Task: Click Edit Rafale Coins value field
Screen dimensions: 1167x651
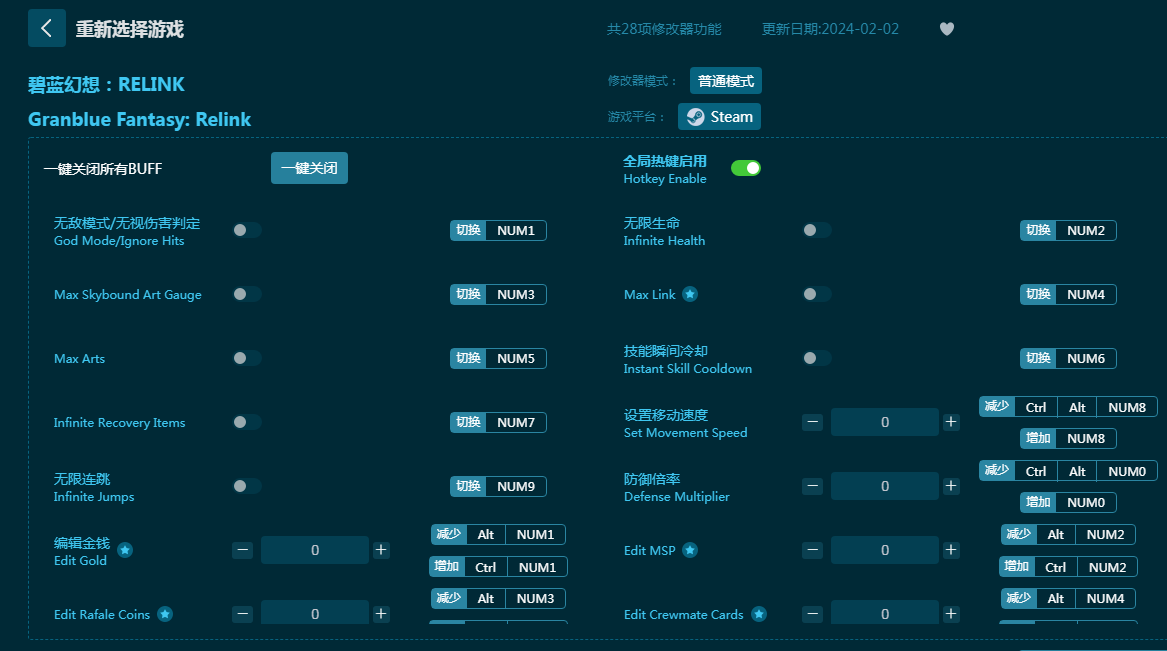Action: click(x=315, y=614)
